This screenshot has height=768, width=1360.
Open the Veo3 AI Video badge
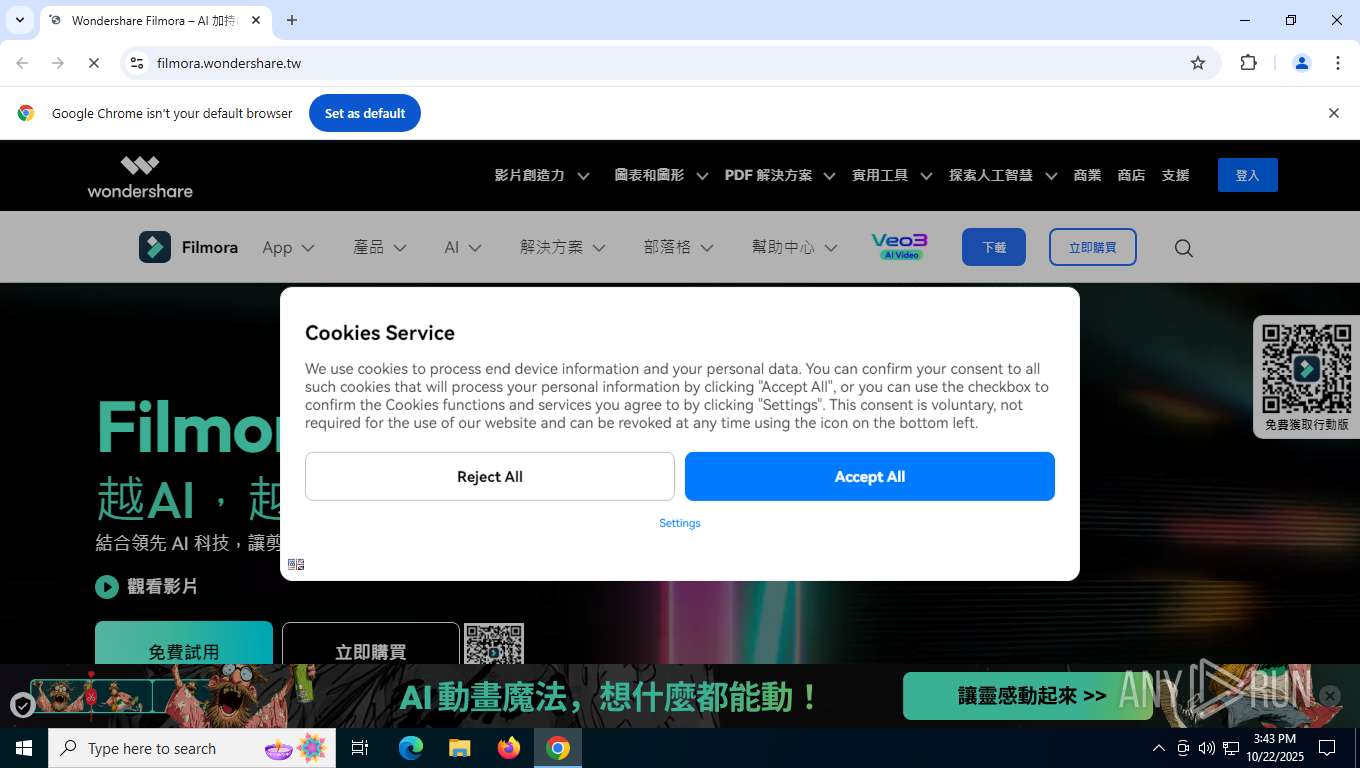tap(899, 247)
